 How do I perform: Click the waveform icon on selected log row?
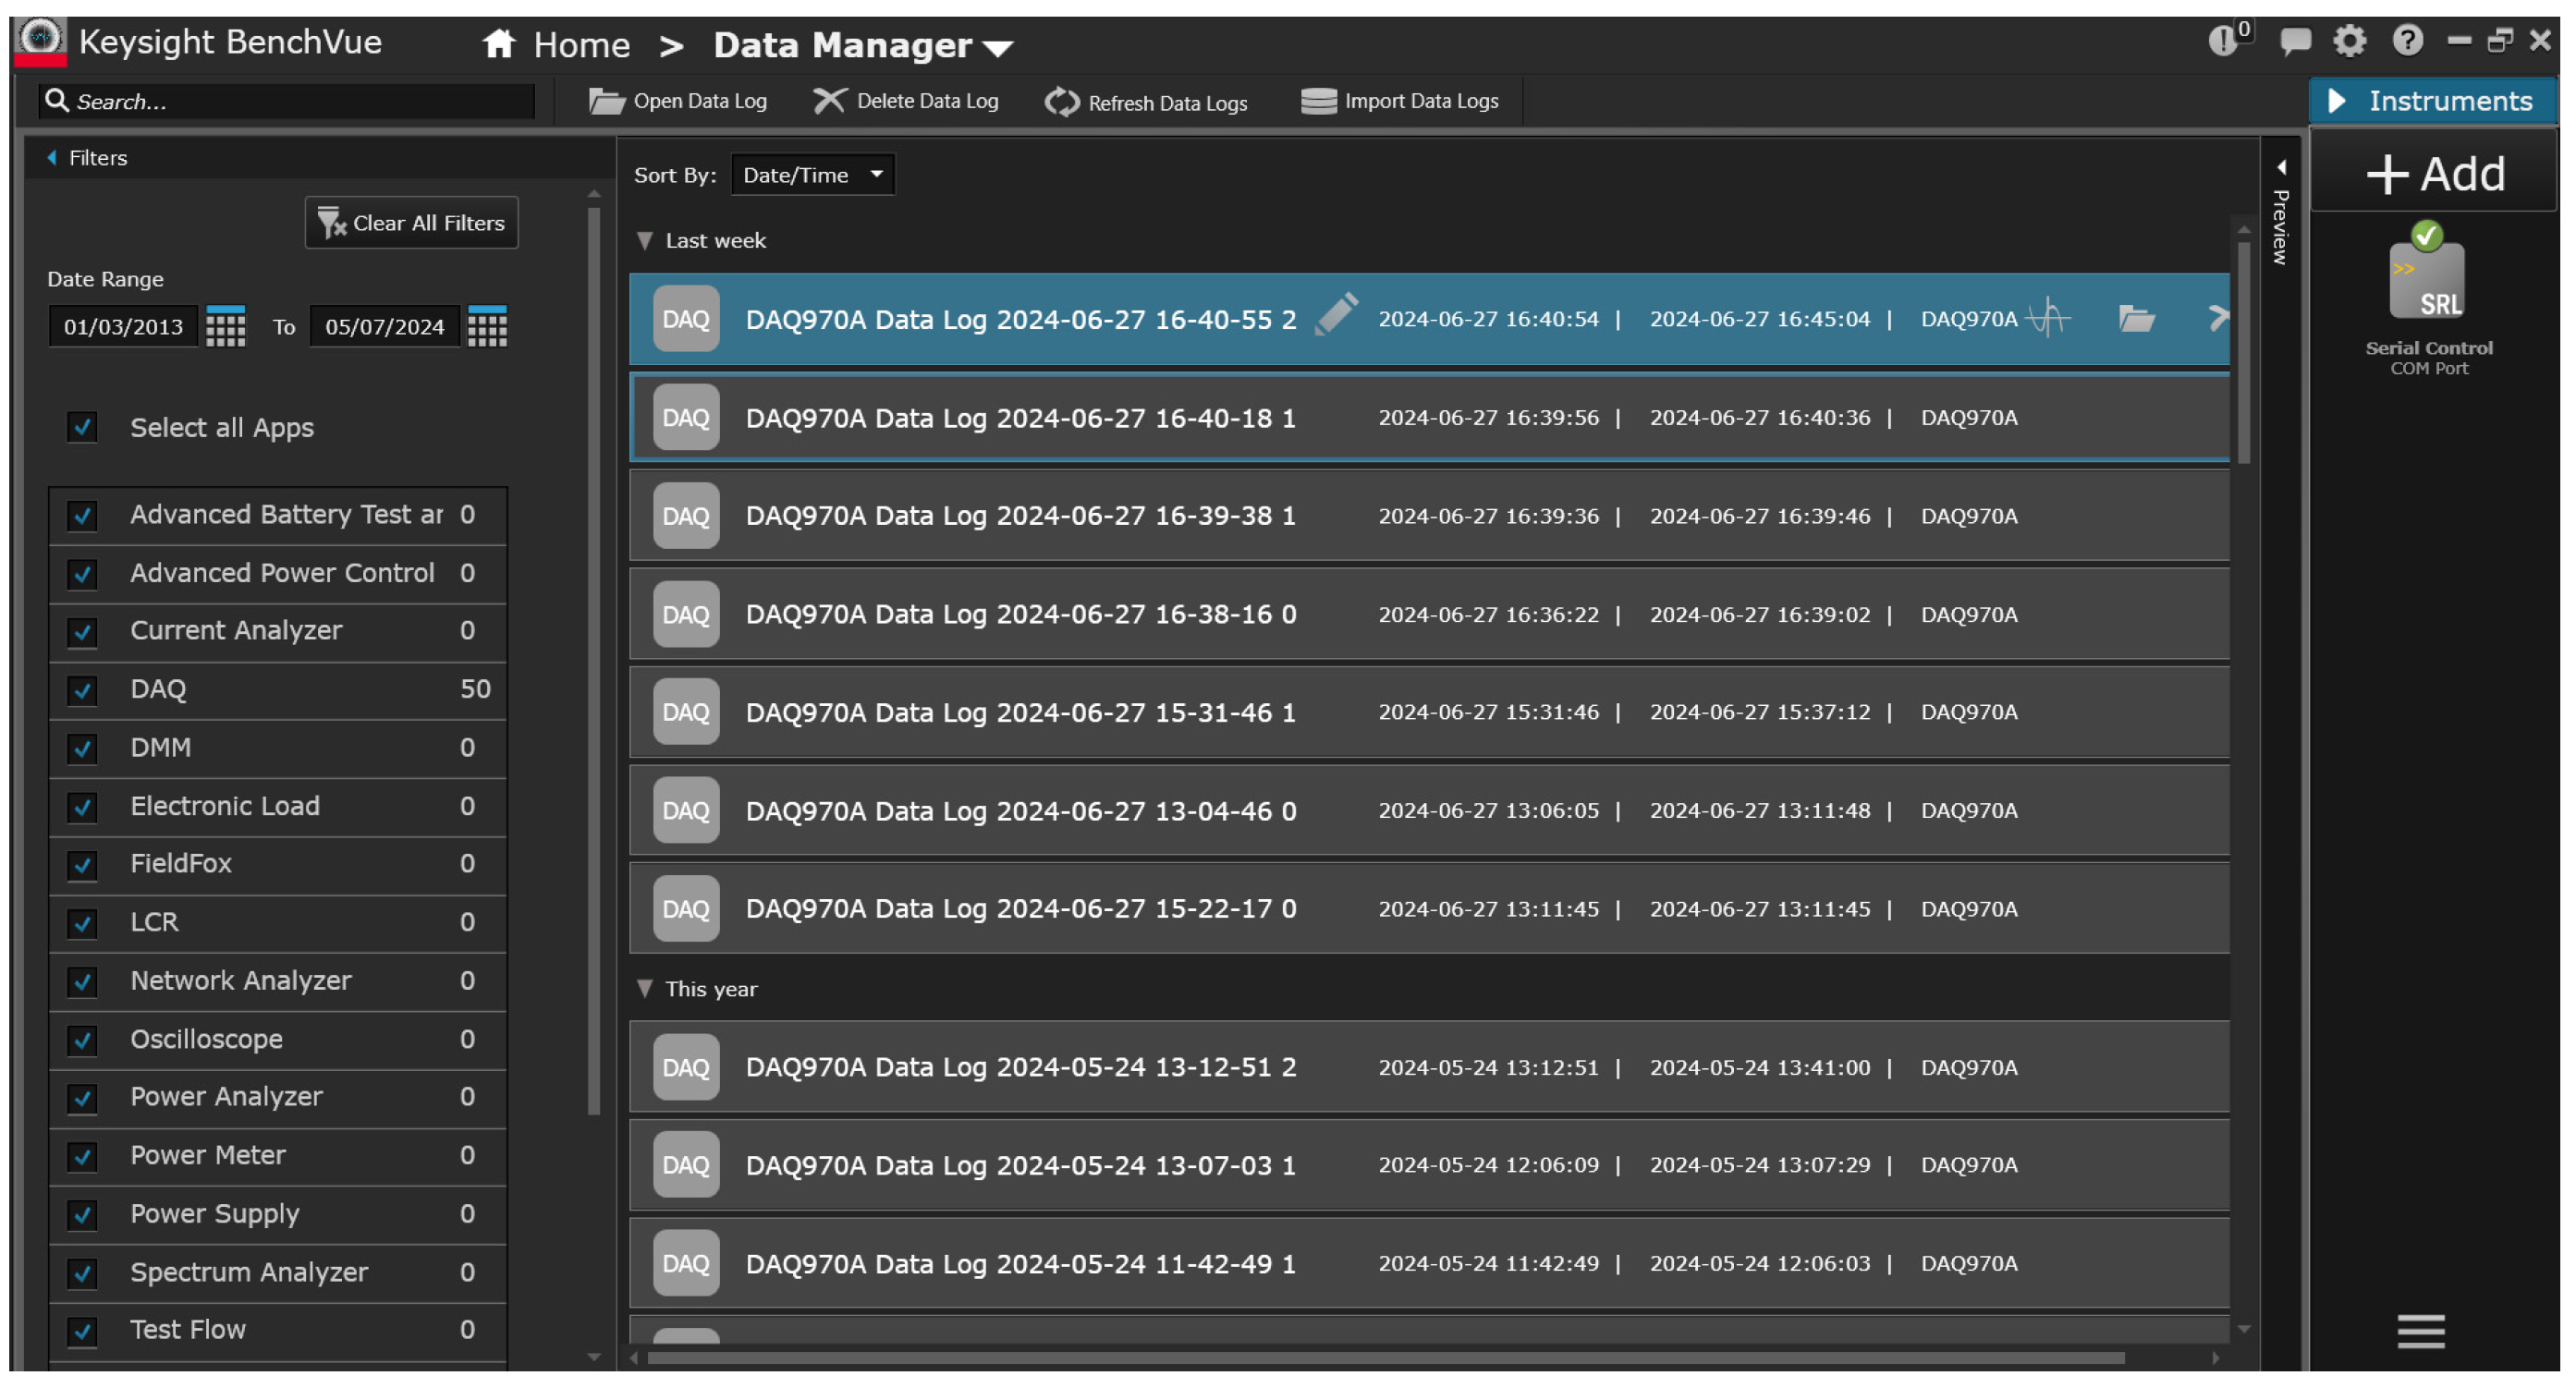2048,319
